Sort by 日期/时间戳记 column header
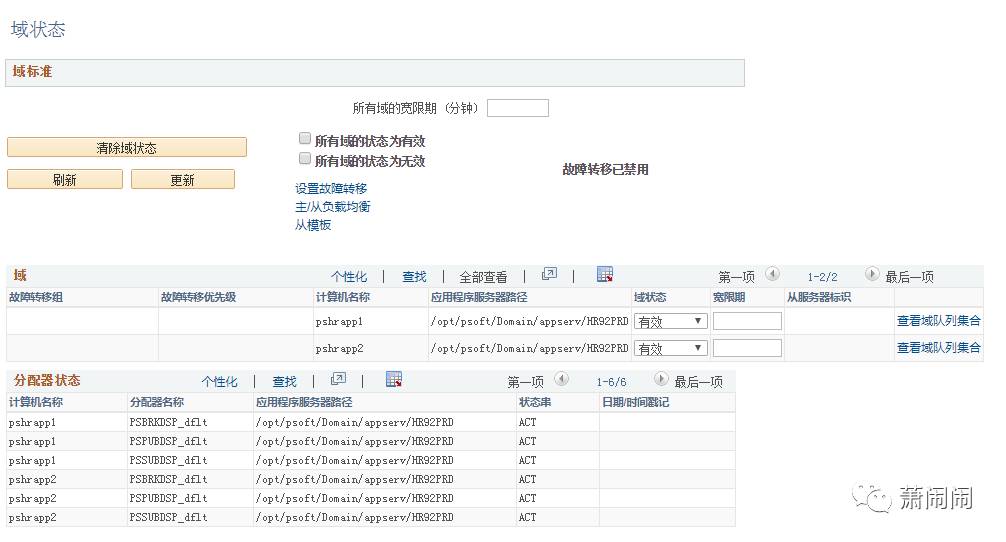 pos(635,402)
